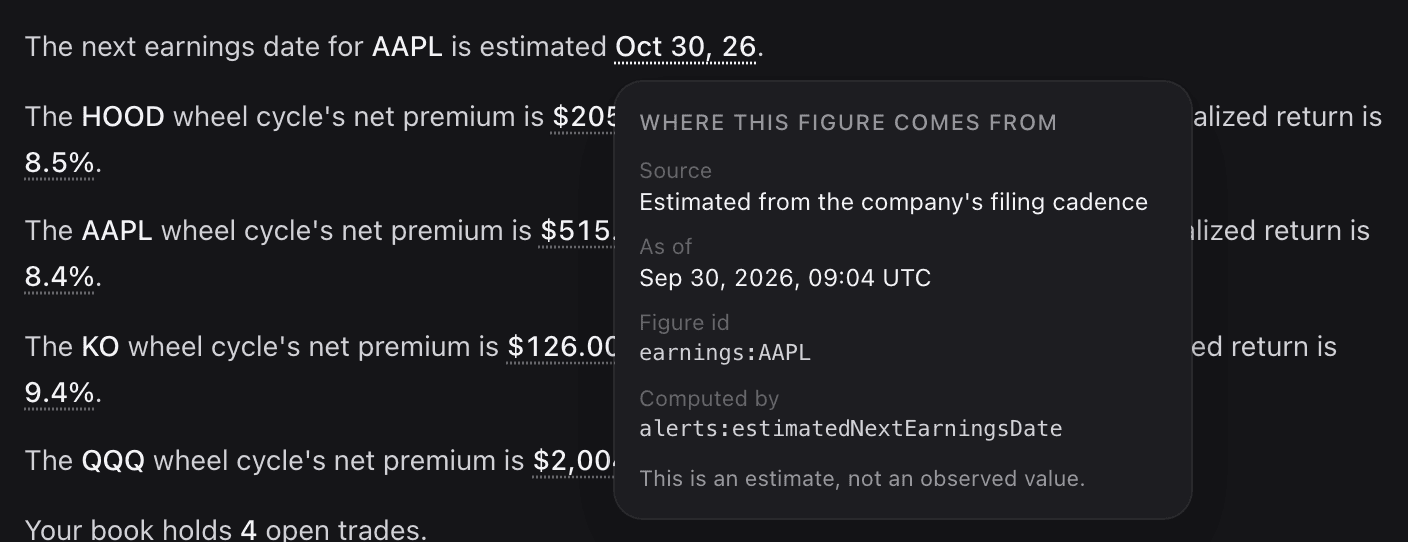Select the QQQ ticker symbol
This screenshot has height=542, width=1408.
coord(113,462)
